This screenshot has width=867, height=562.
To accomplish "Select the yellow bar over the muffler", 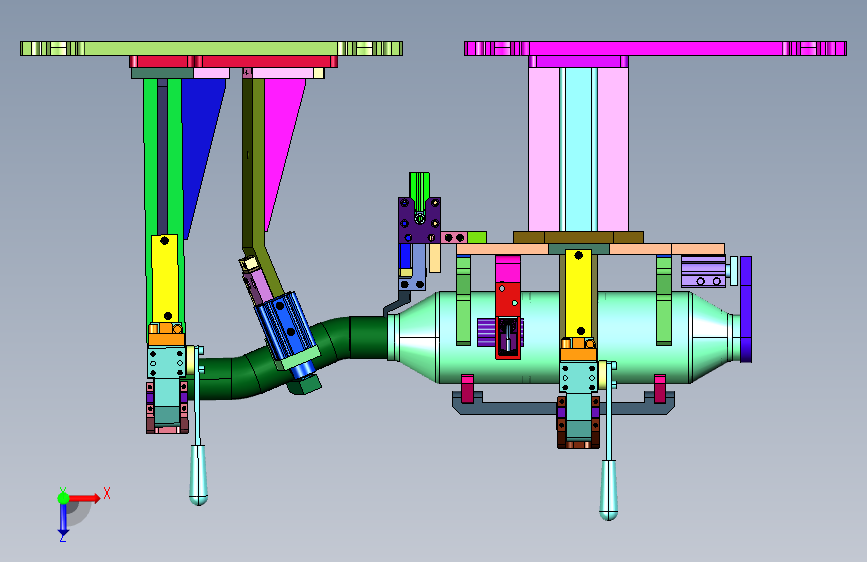I will [578, 293].
